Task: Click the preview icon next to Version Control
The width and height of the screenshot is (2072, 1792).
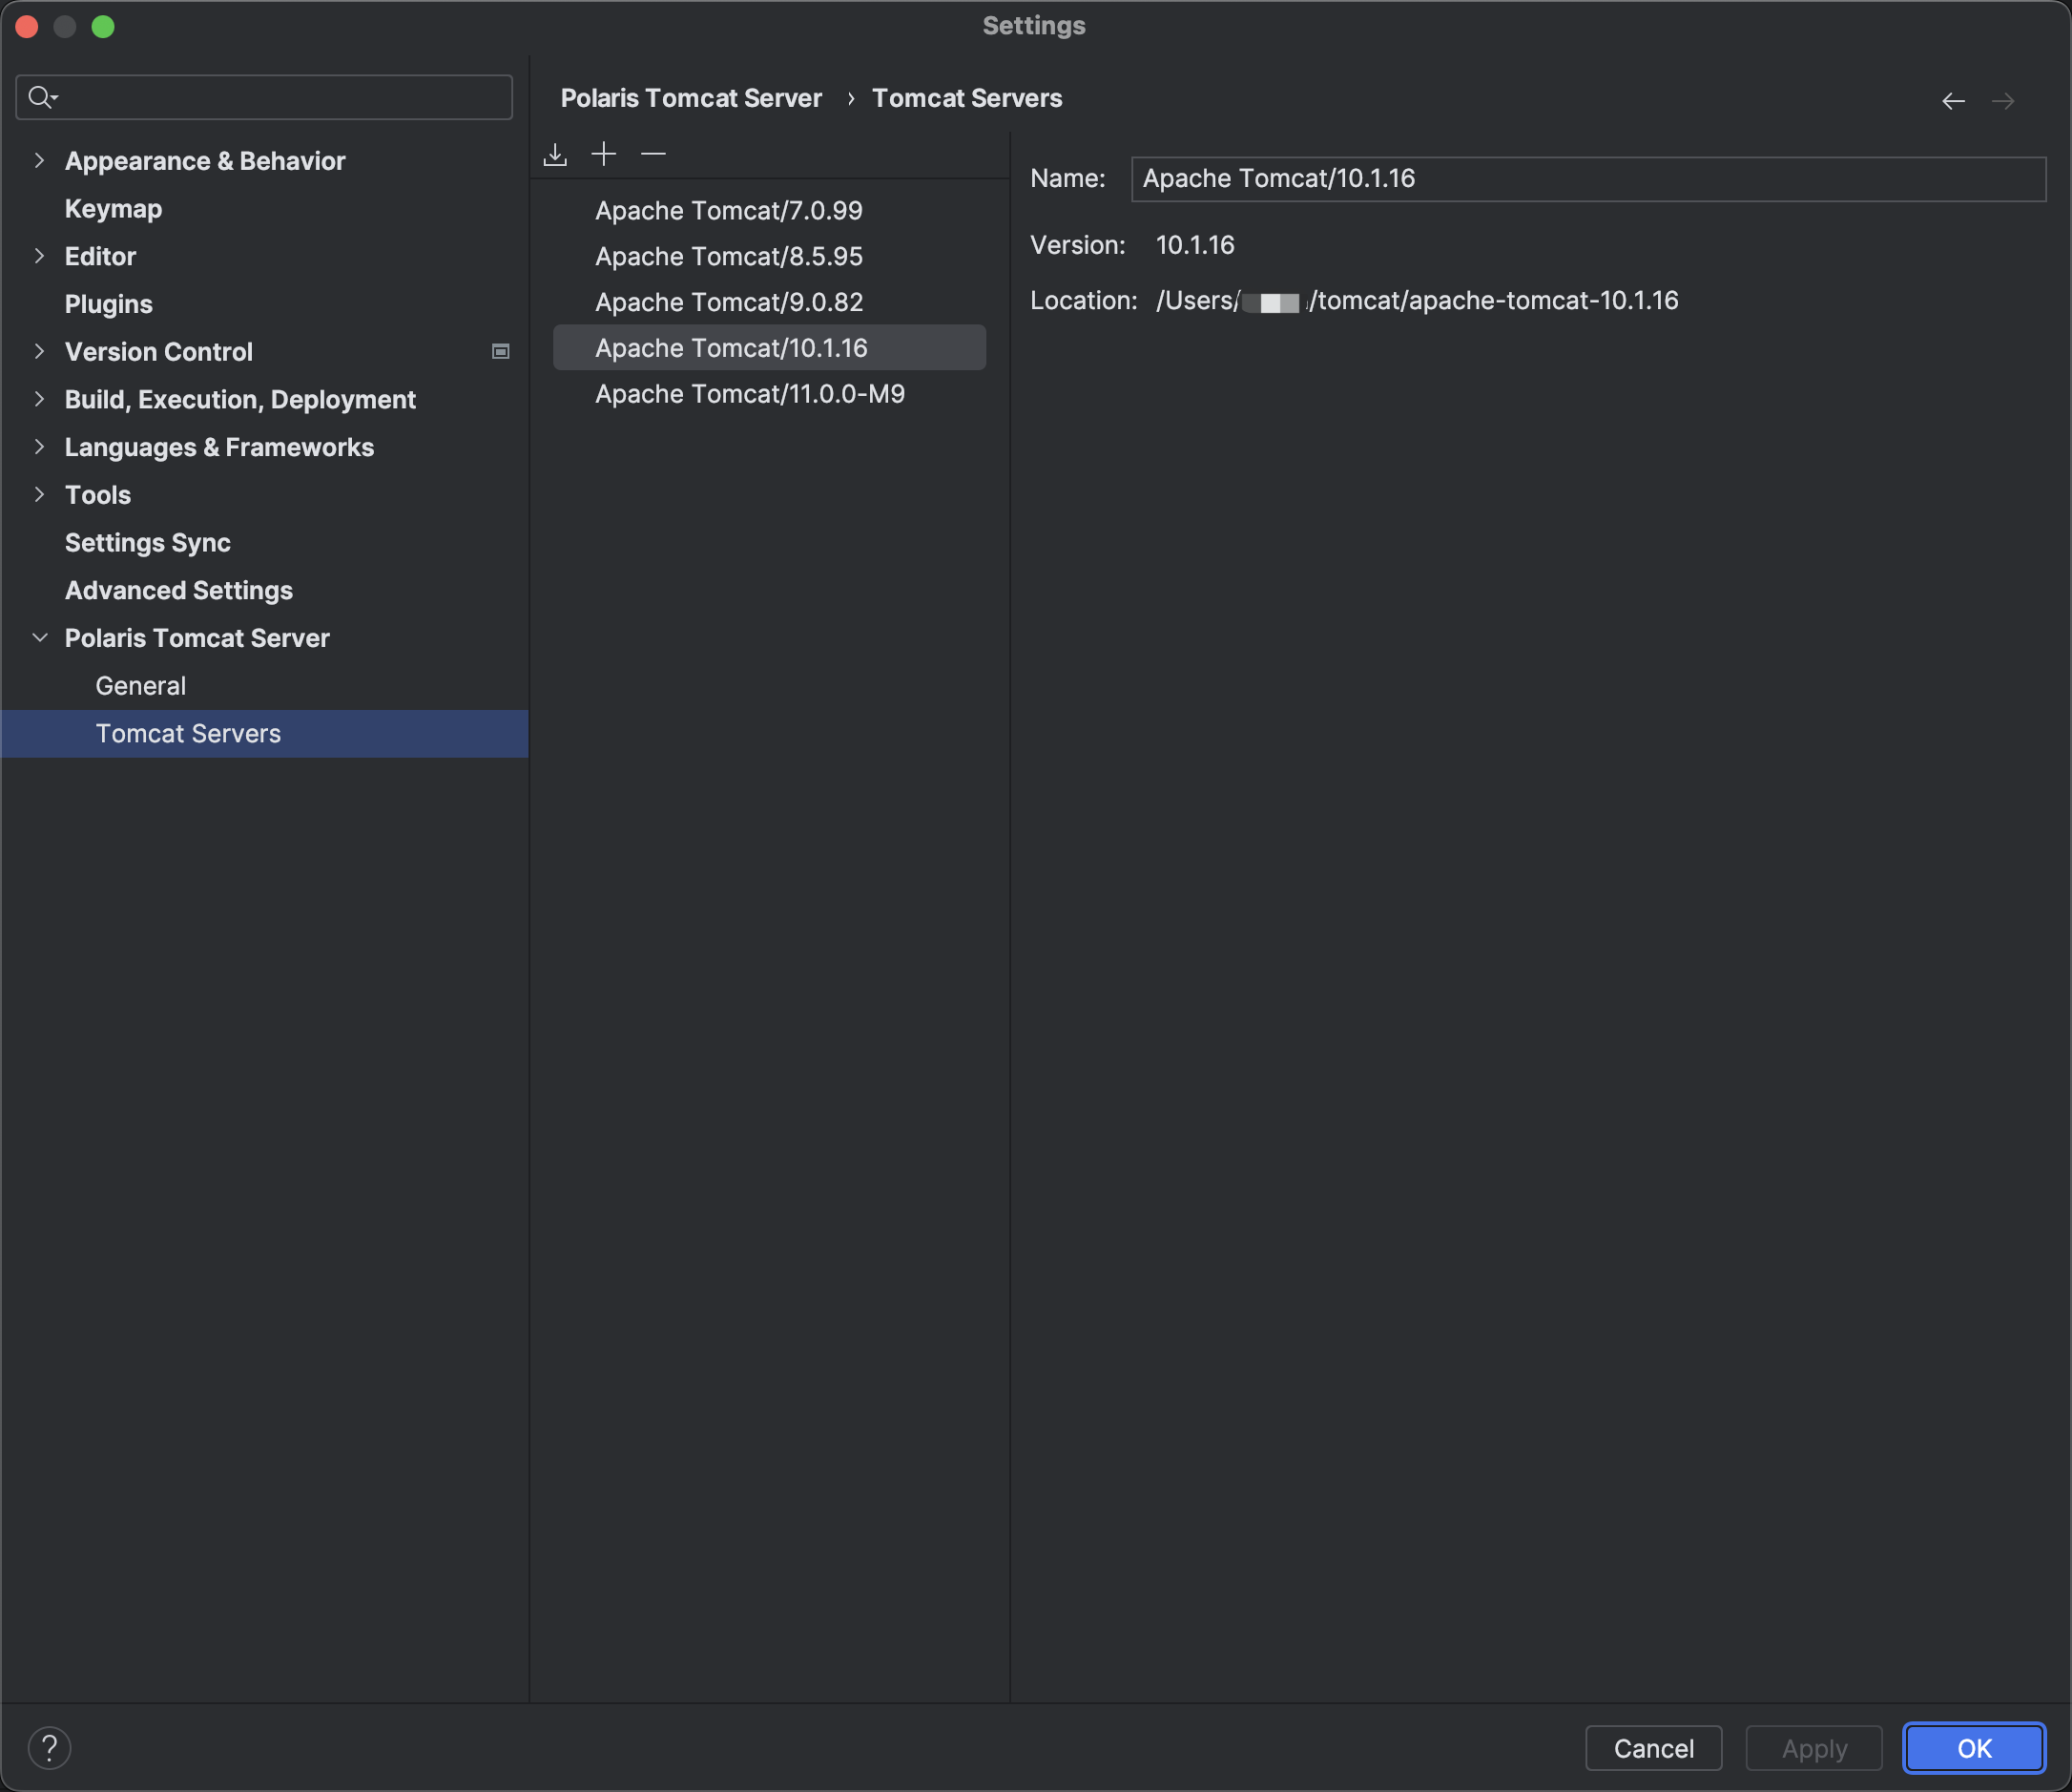Action: (500, 351)
